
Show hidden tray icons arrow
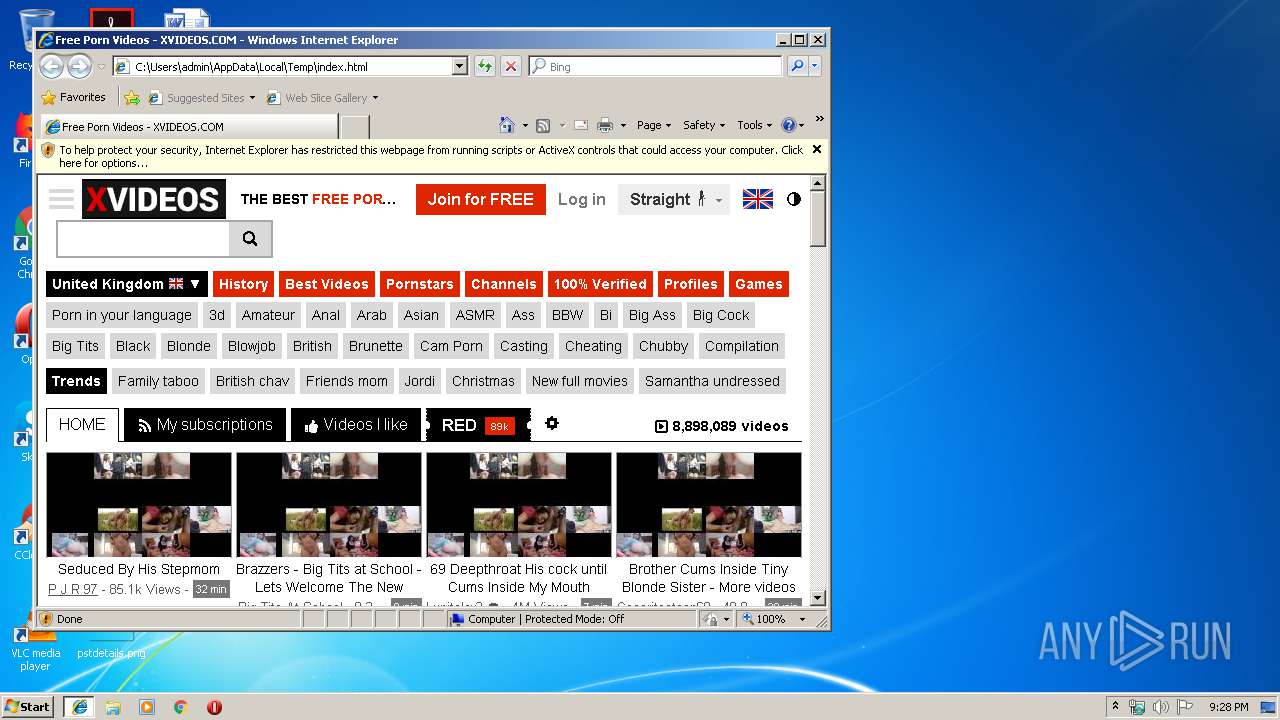[1115, 707]
